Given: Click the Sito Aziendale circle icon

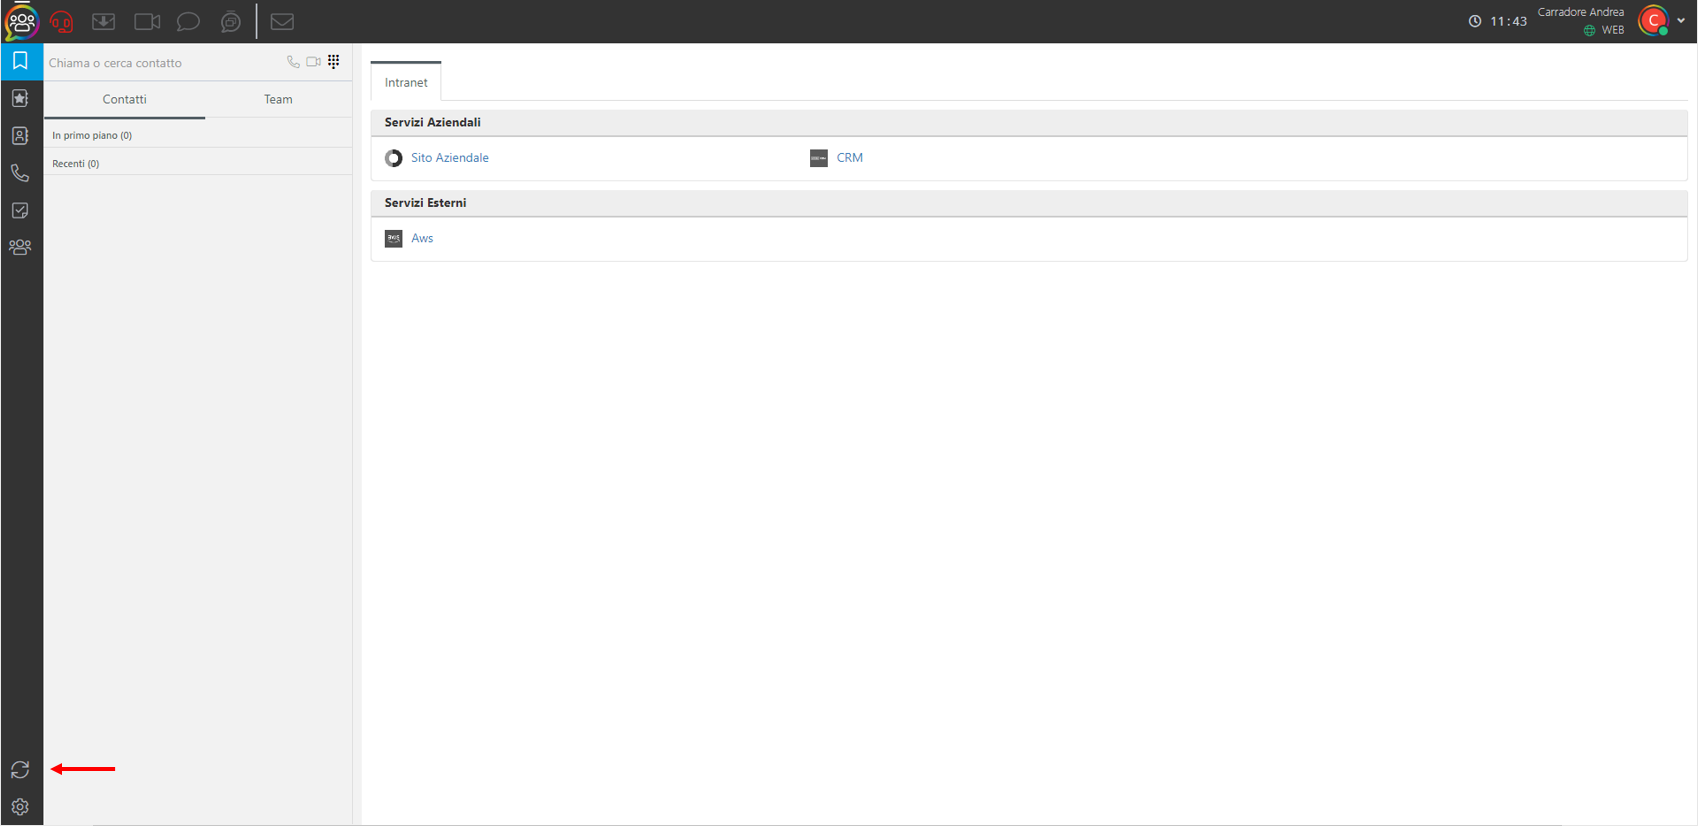Looking at the screenshot, I should [394, 158].
